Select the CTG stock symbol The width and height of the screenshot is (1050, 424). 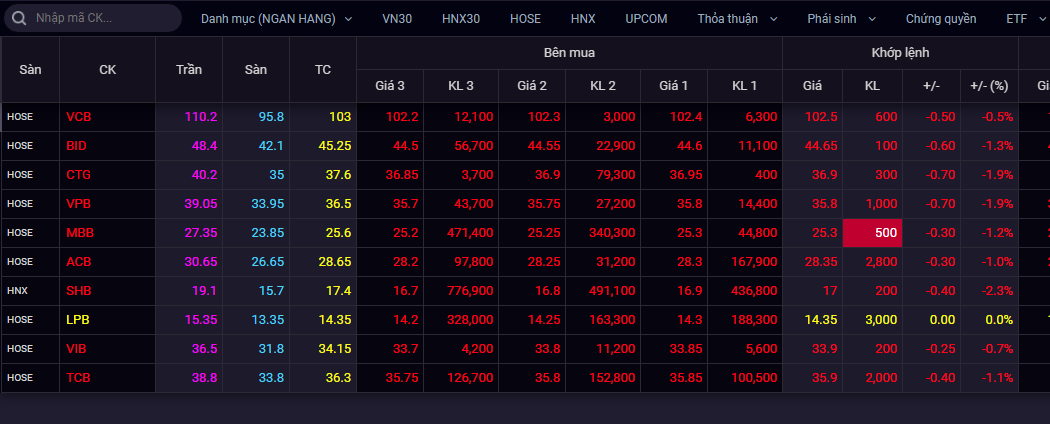coord(78,175)
